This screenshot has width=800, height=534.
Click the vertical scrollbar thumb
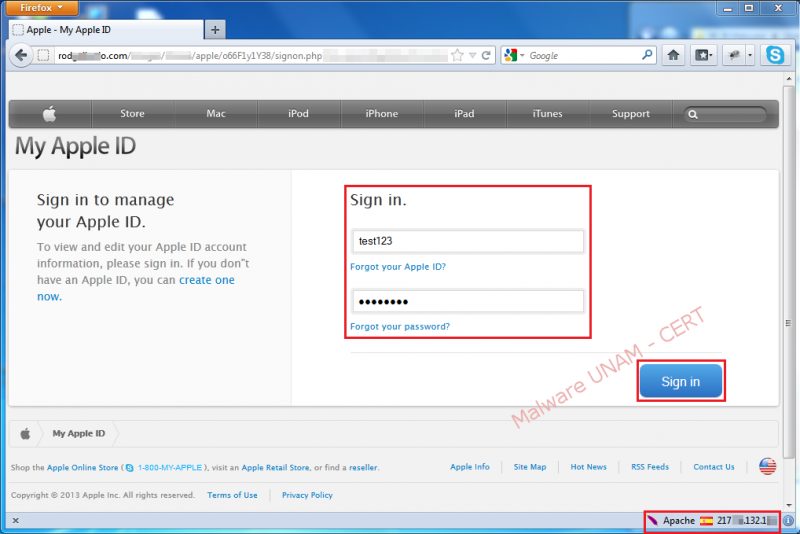789,273
